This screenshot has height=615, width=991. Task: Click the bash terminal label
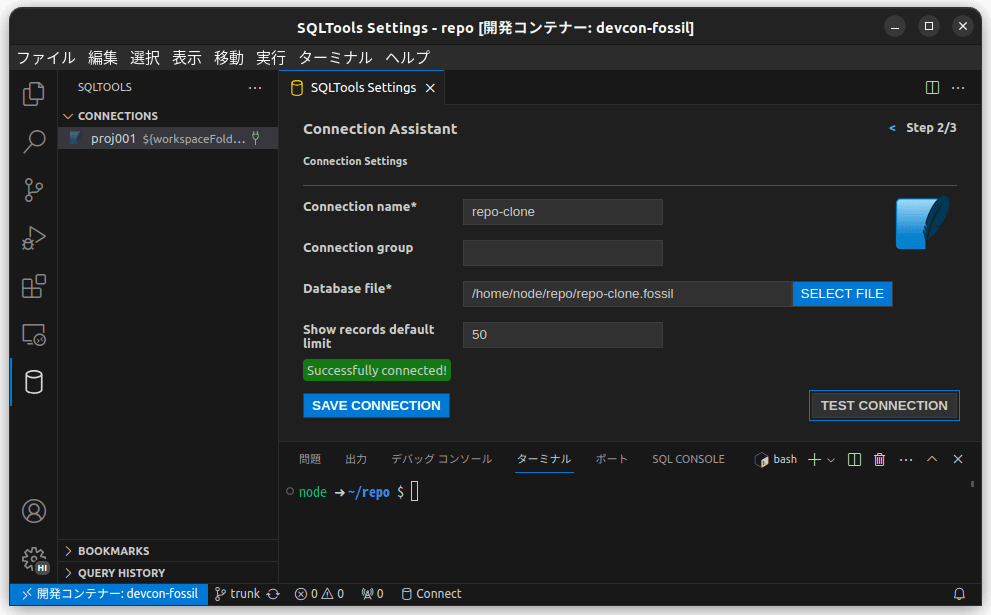point(784,460)
